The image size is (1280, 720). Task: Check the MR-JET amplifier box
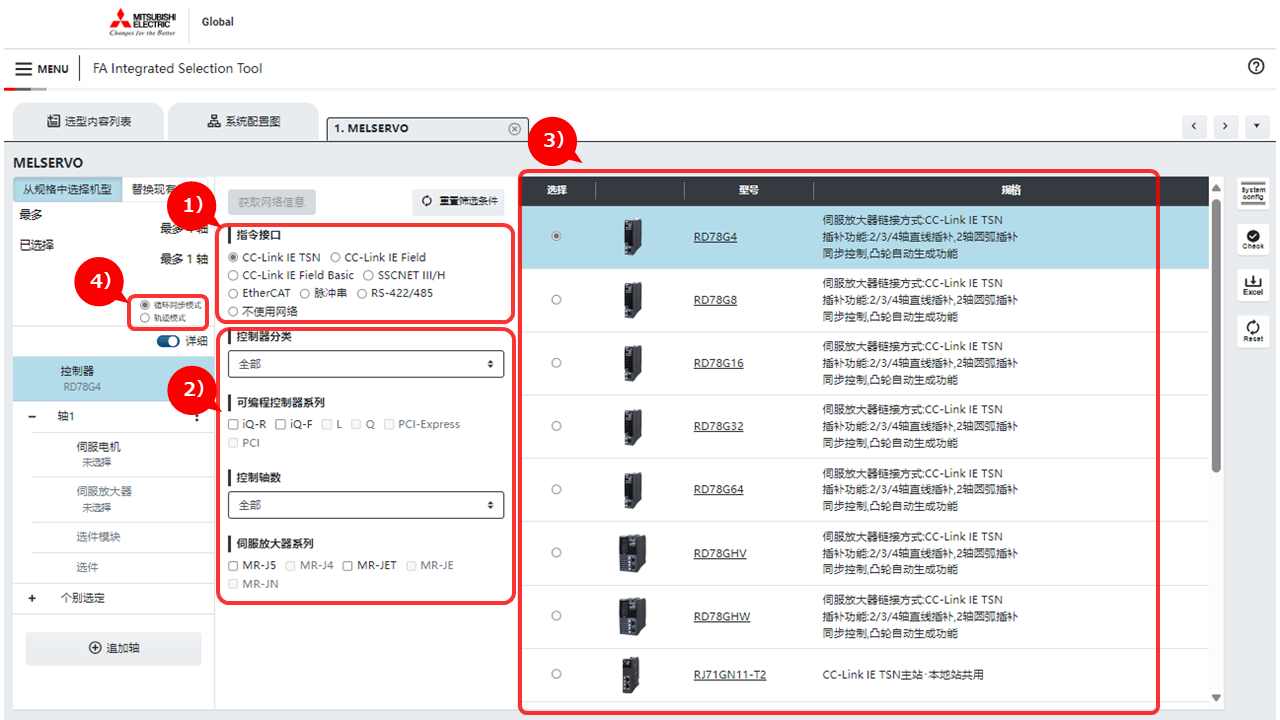(348, 565)
